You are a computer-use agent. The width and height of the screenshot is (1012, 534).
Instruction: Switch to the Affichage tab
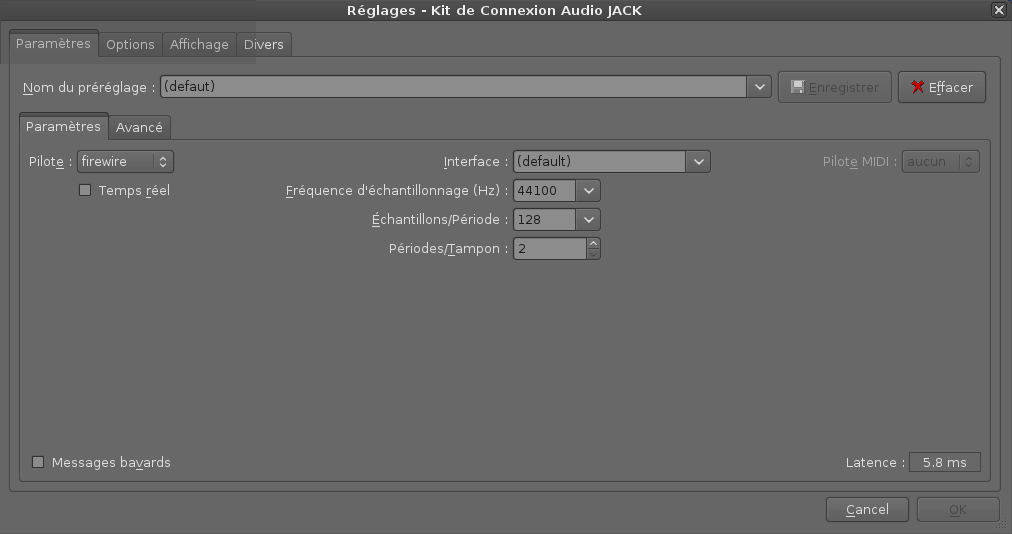pos(199,45)
